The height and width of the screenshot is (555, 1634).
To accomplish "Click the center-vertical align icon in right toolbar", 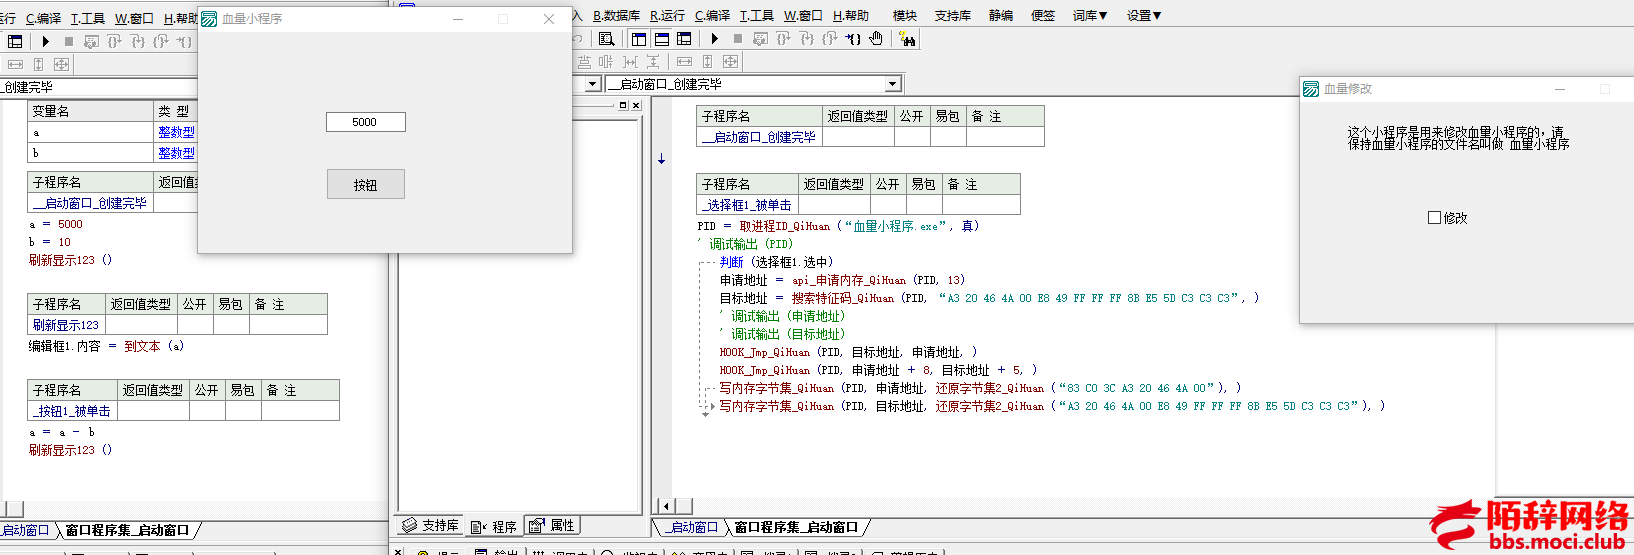I will 606,62.
